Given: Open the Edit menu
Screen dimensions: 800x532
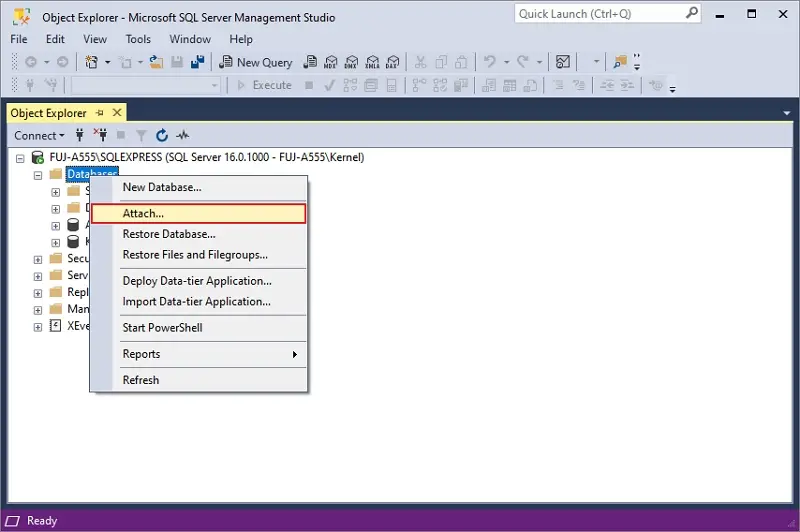Looking at the screenshot, I should (55, 39).
